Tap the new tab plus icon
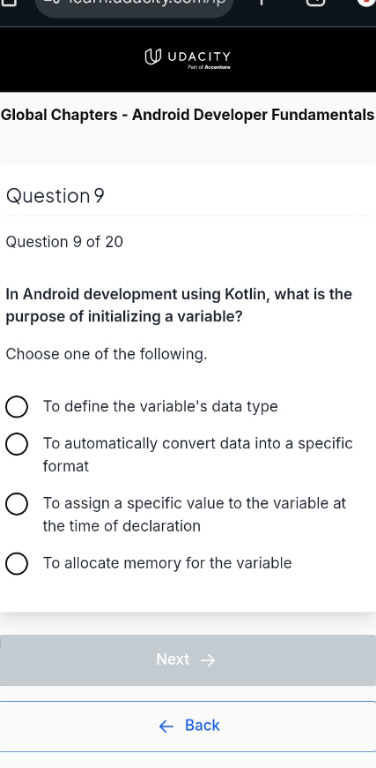Screen dimensions: 376x768 tap(261, 2)
